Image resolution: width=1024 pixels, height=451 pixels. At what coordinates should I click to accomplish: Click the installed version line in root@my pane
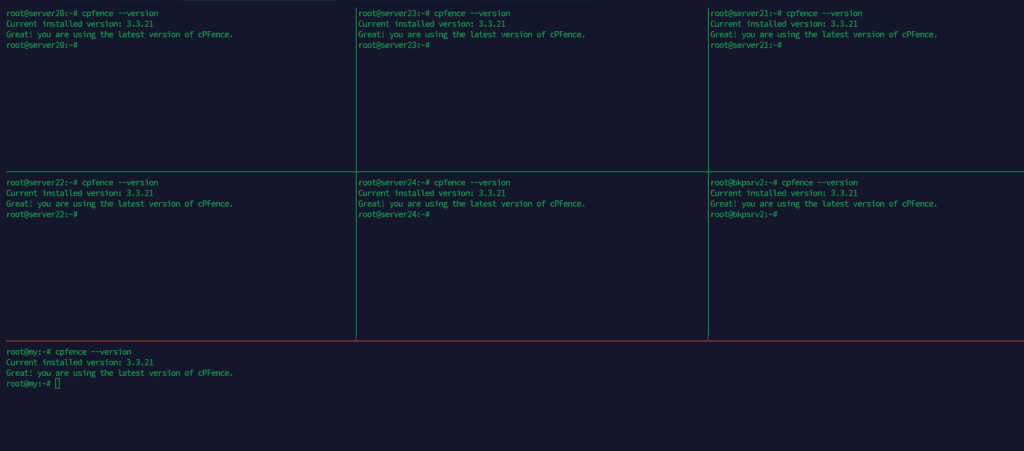pyautogui.click(x=80, y=362)
